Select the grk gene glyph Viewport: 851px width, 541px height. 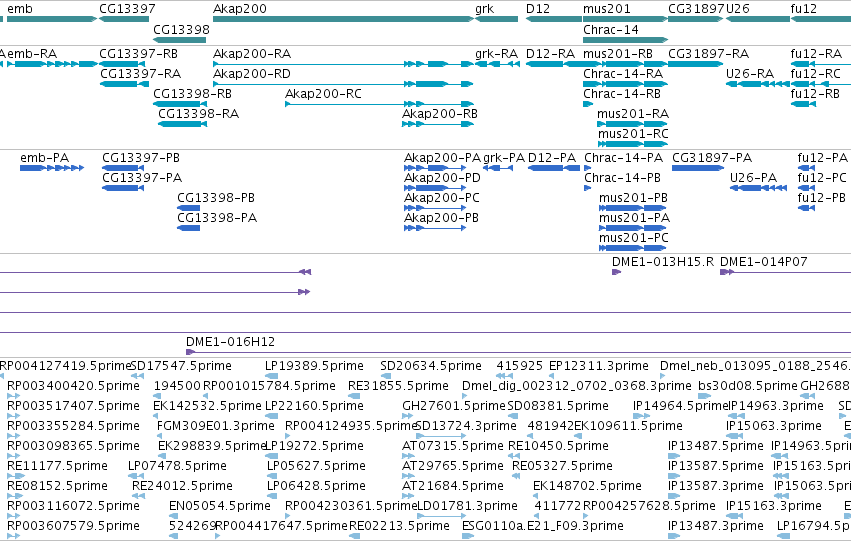click(497, 19)
